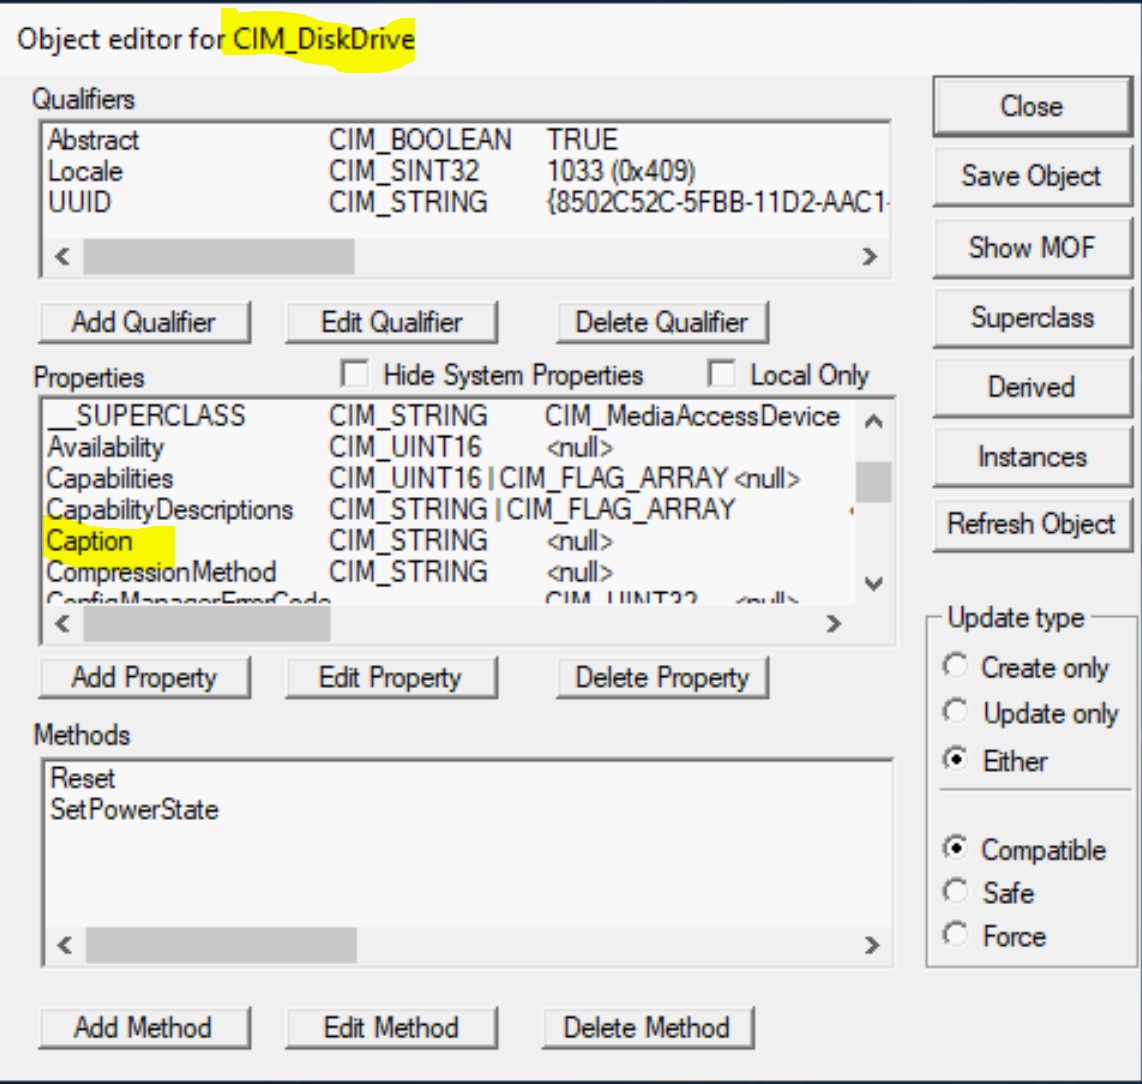Show Derived classes
The height and width of the screenshot is (1084, 1142).
tap(1030, 388)
